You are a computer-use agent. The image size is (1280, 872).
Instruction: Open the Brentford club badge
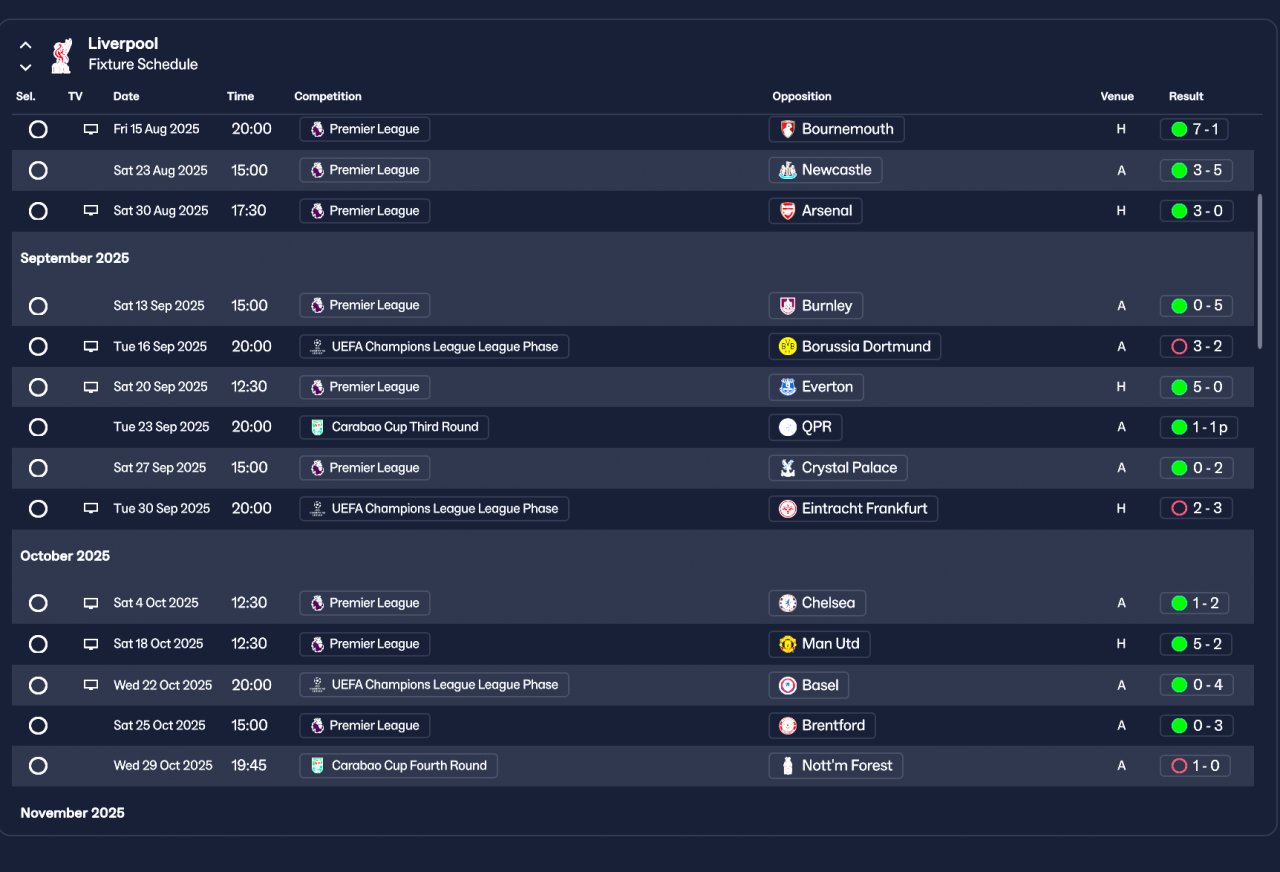tap(788, 725)
